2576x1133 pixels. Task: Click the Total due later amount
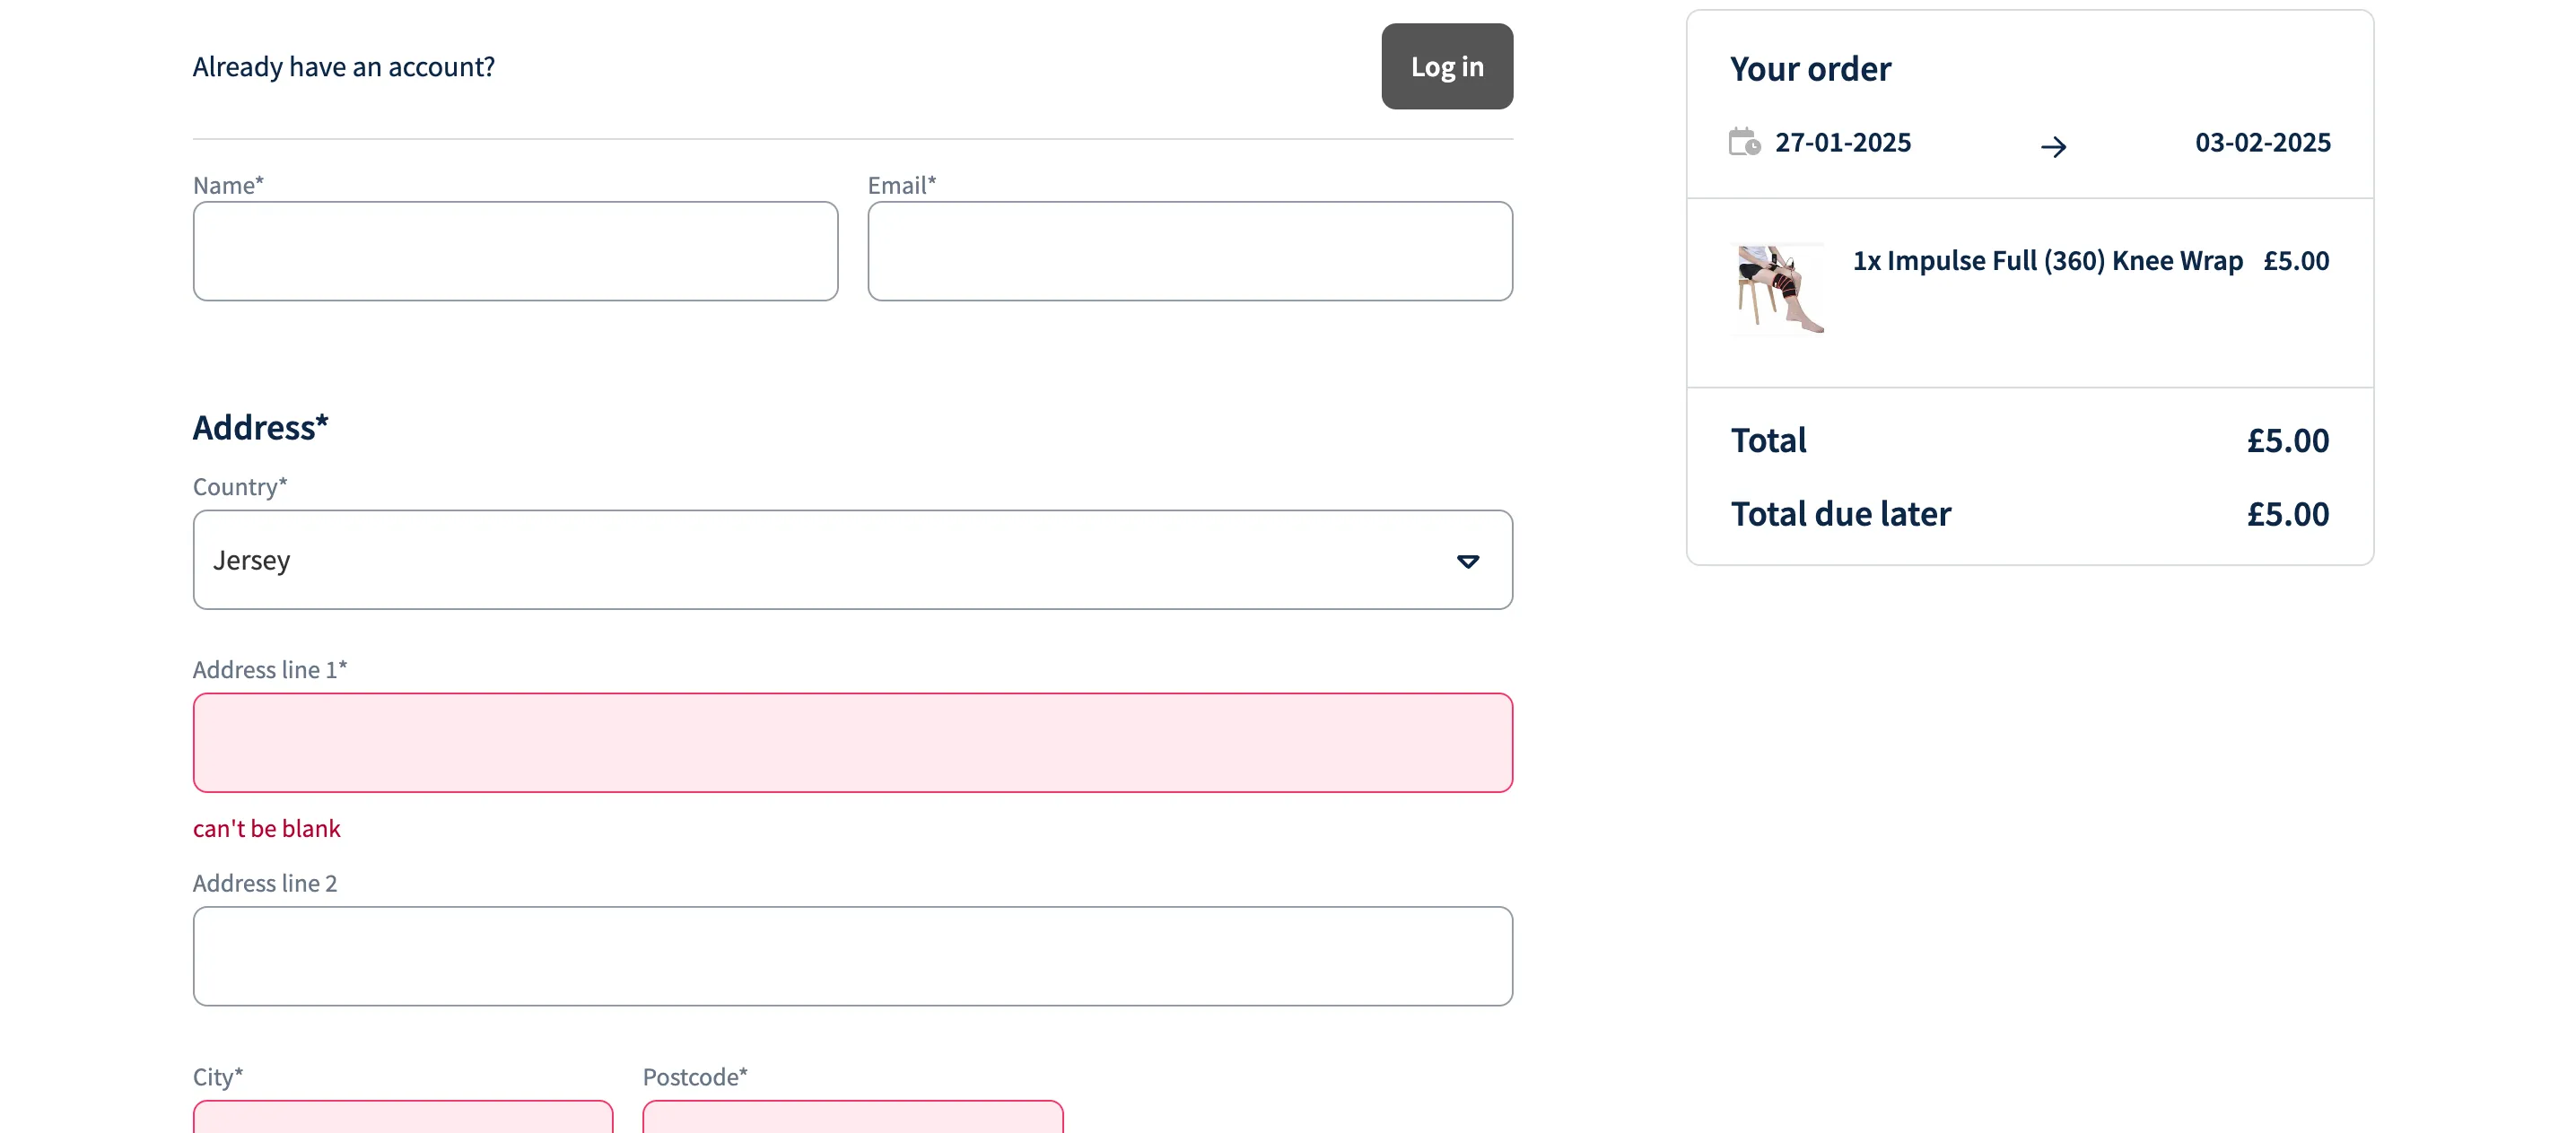(2287, 514)
